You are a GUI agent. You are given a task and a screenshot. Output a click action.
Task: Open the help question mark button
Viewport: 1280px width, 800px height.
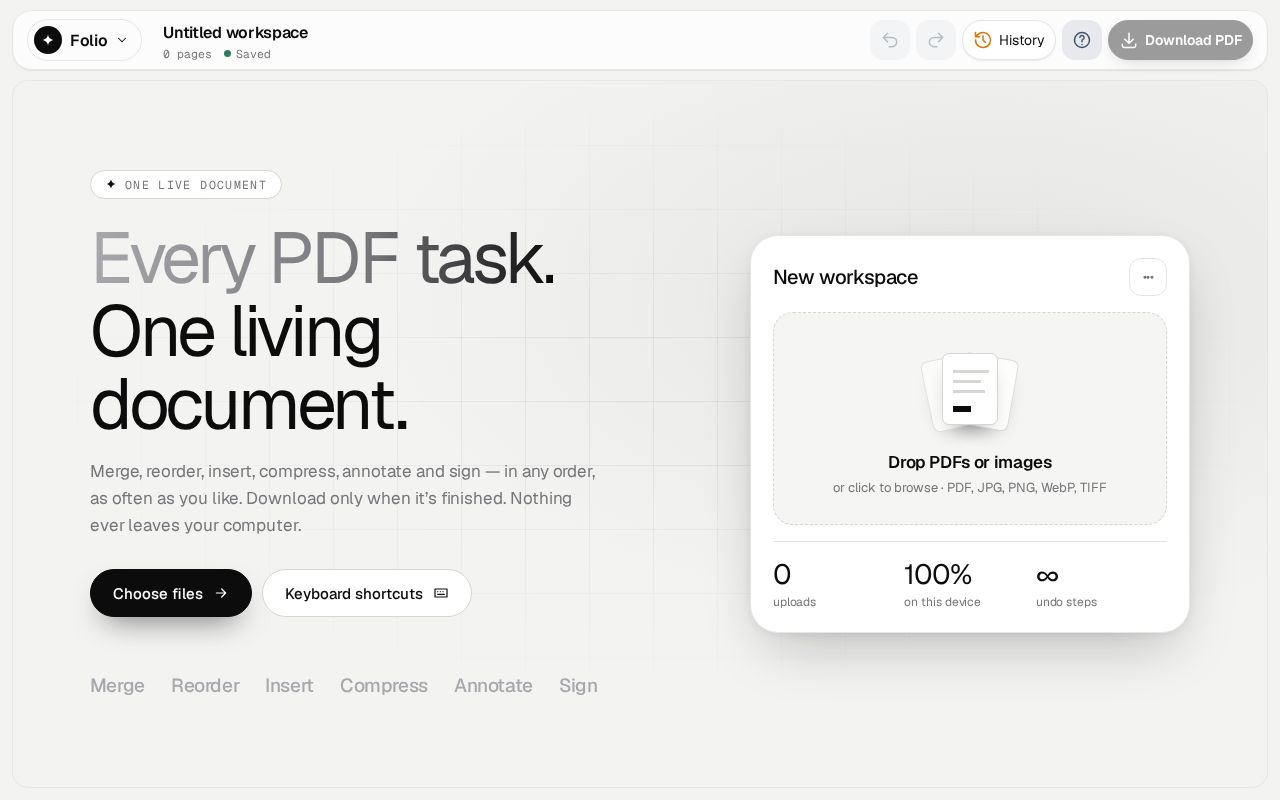[x=1082, y=40]
